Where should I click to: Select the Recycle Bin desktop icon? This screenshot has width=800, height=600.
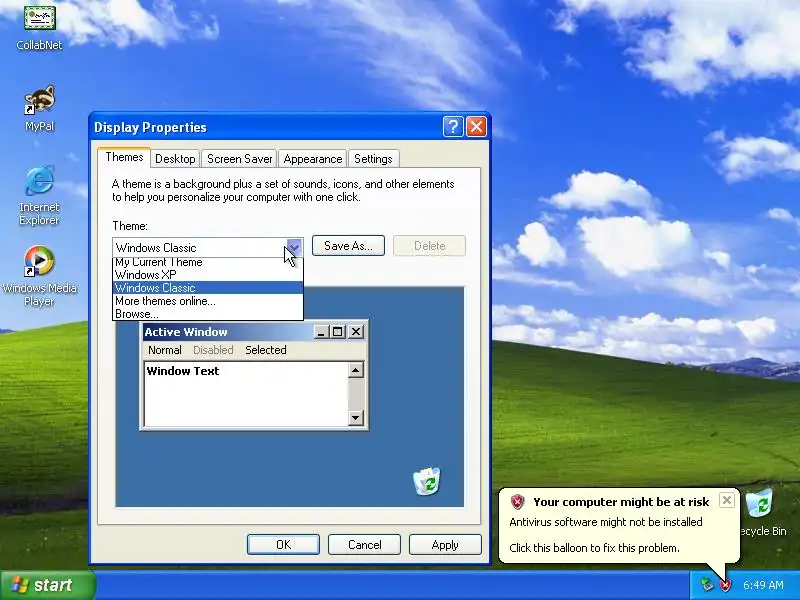[x=763, y=513]
